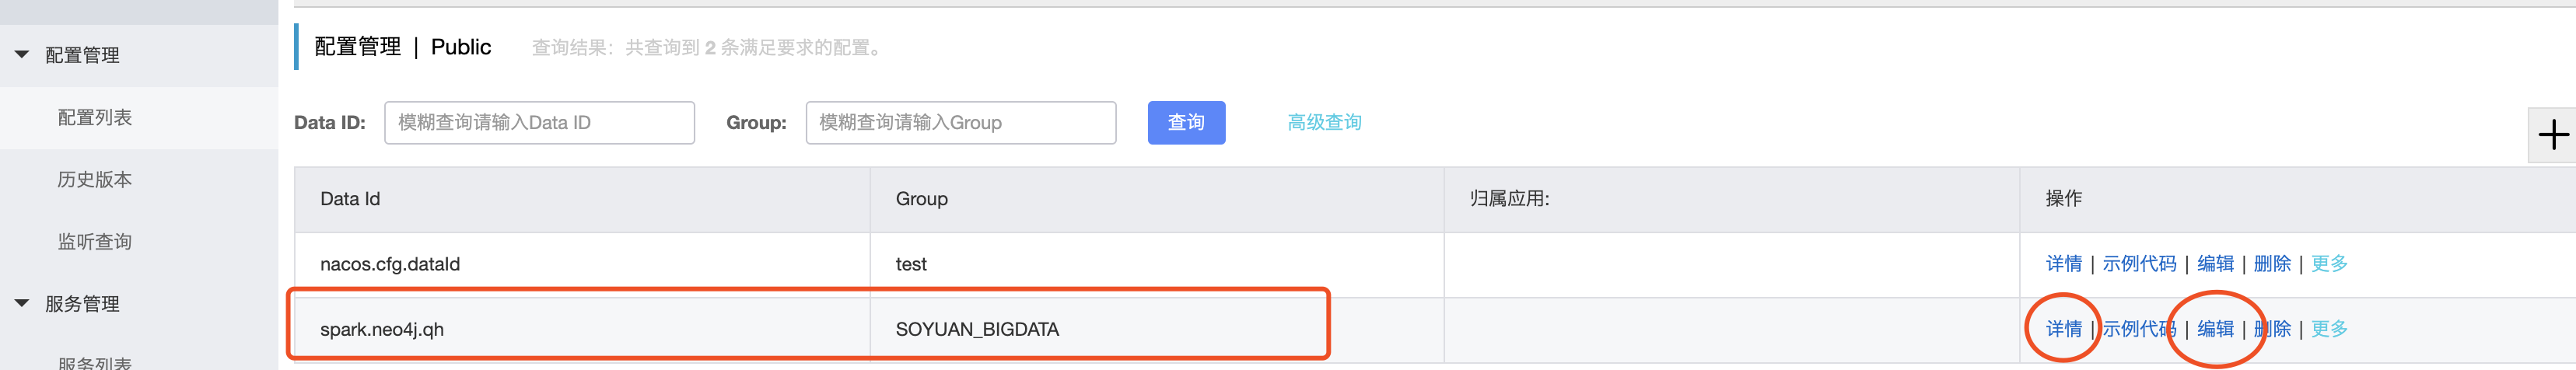Click the plus icon to add configuration
This screenshot has height=370, width=2576.
pyautogui.click(x=2552, y=134)
